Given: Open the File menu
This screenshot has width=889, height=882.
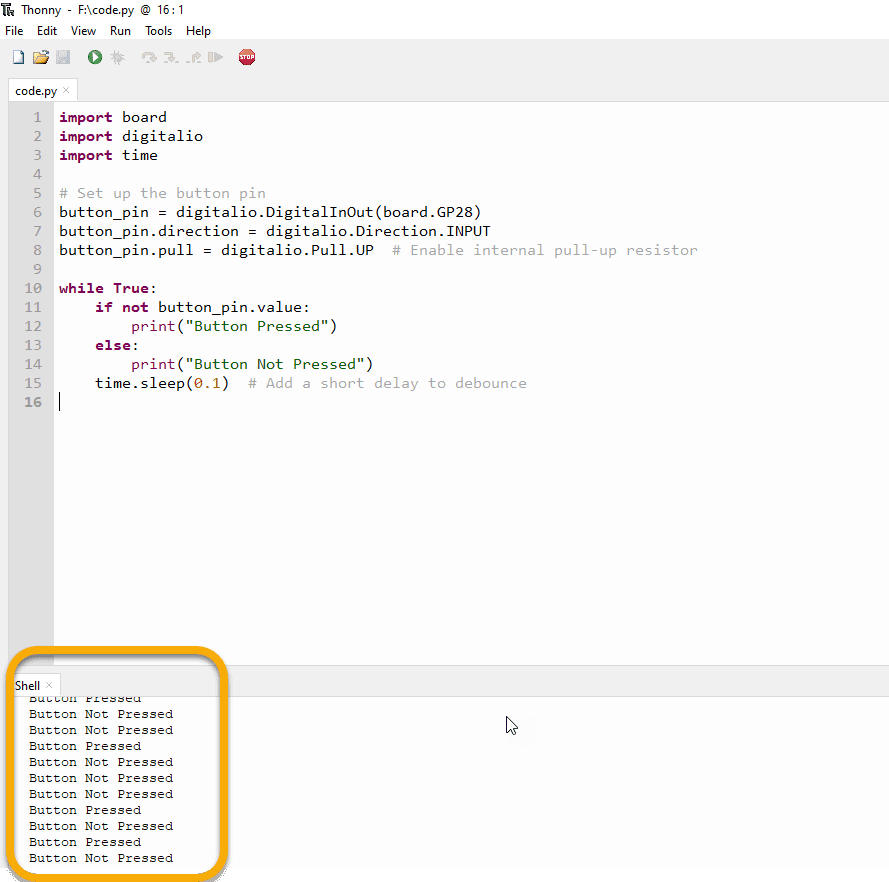Looking at the screenshot, I should [14, 31].
